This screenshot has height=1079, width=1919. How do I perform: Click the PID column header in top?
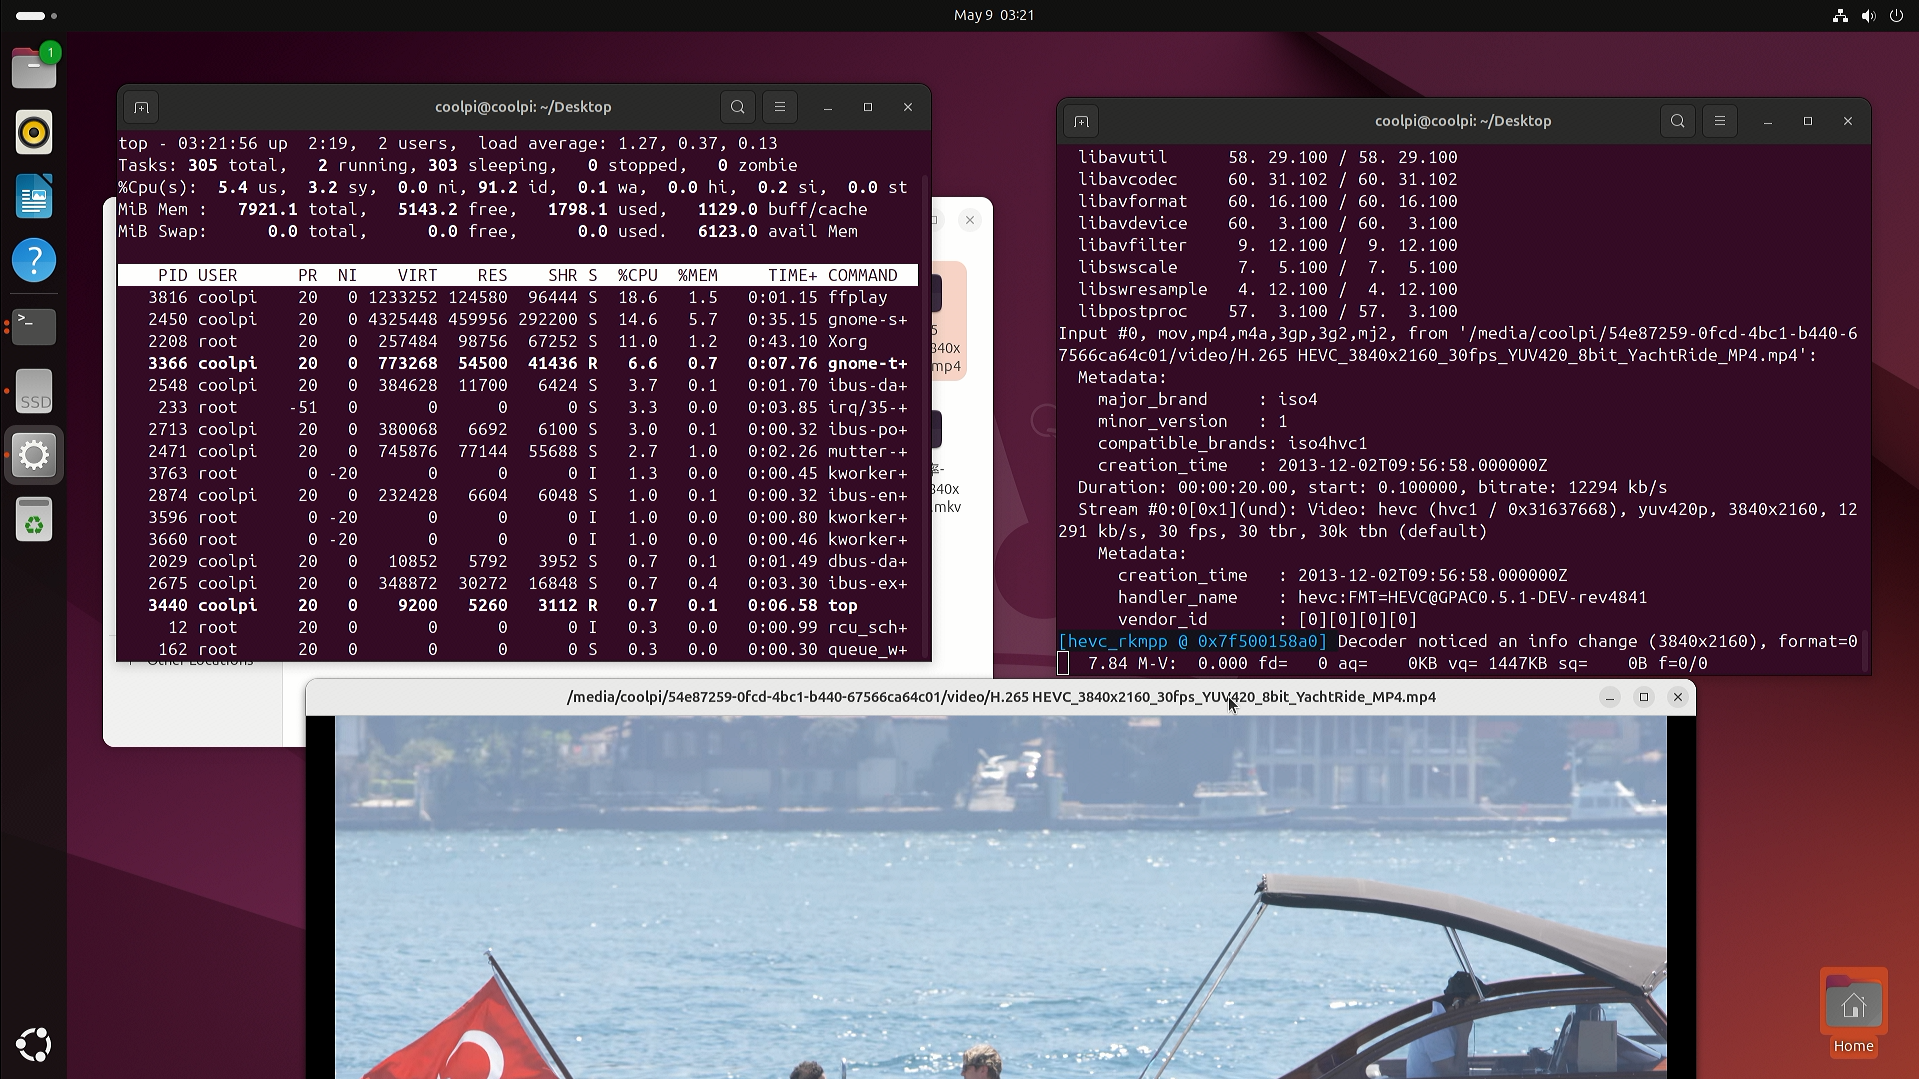pos(172,275)
